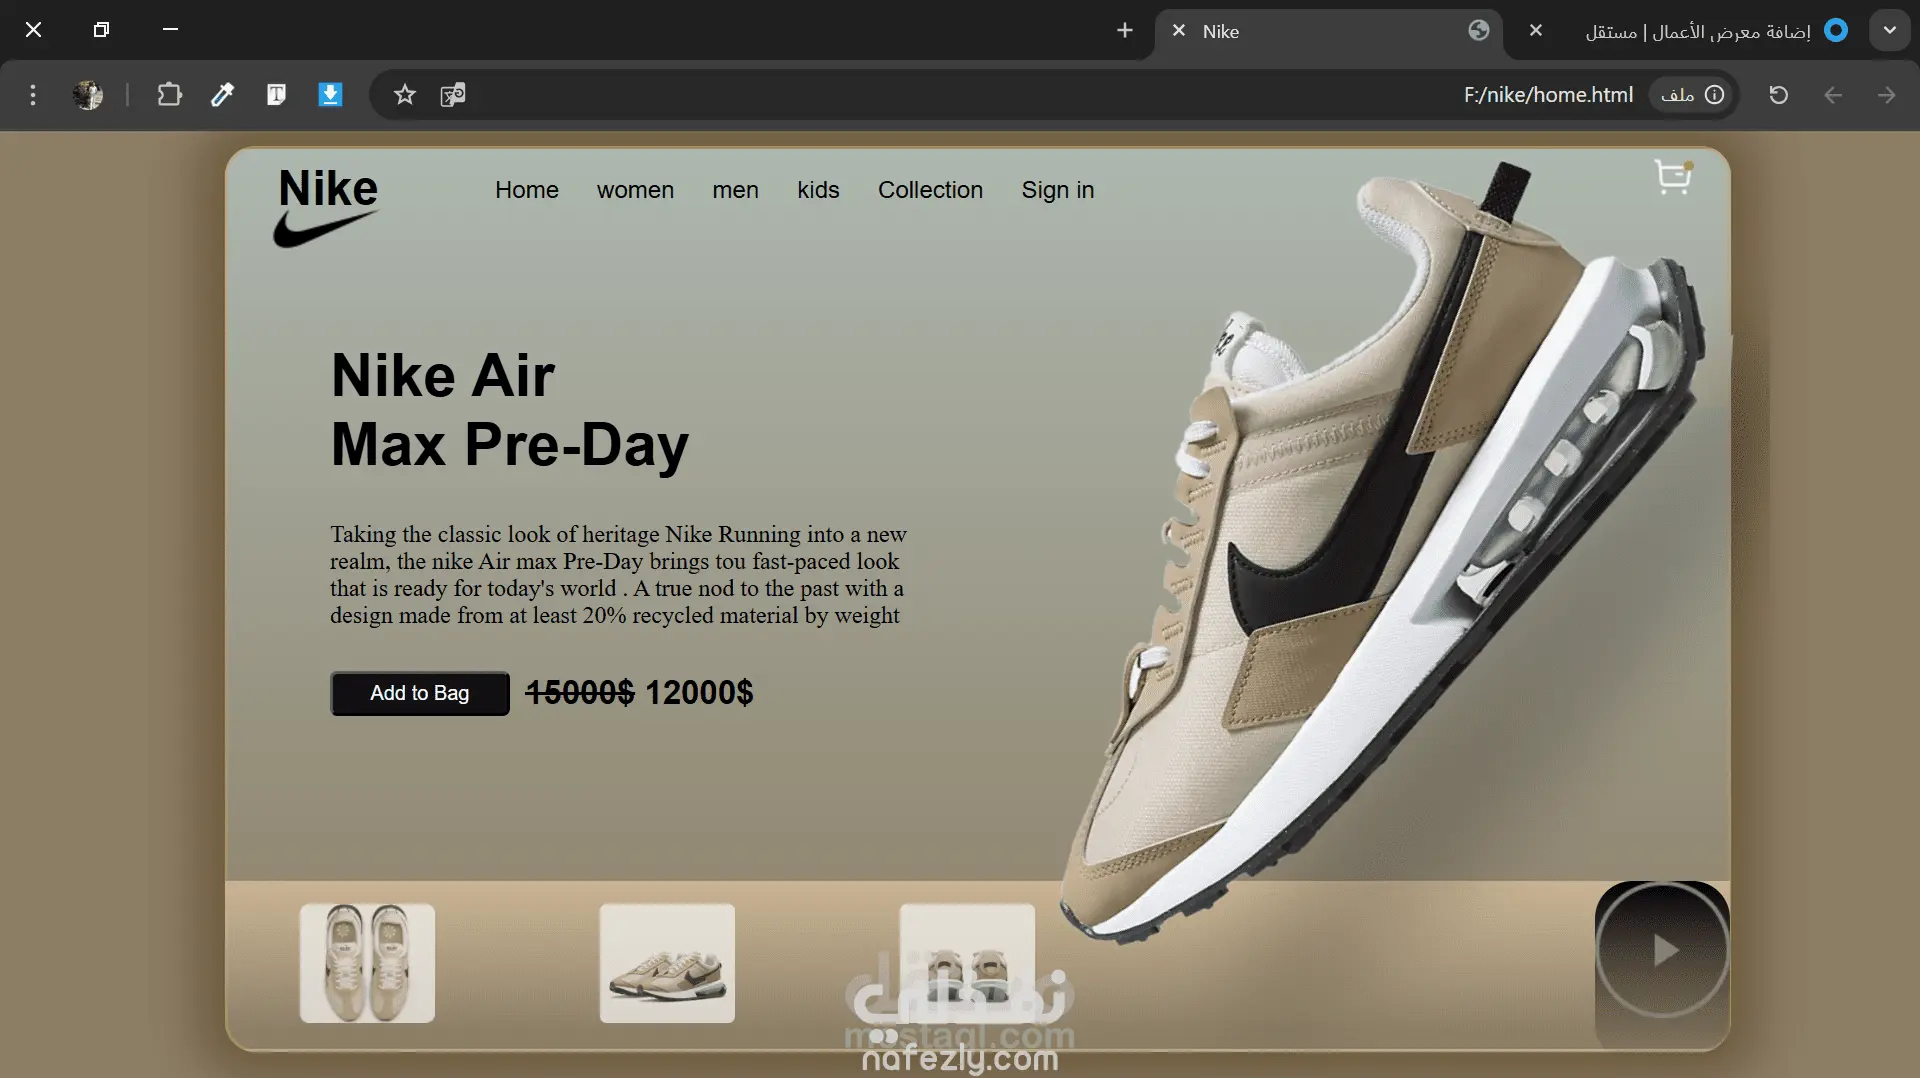Open the Collection nav link
This screenshot has height=1078, width=1920.
930,190
